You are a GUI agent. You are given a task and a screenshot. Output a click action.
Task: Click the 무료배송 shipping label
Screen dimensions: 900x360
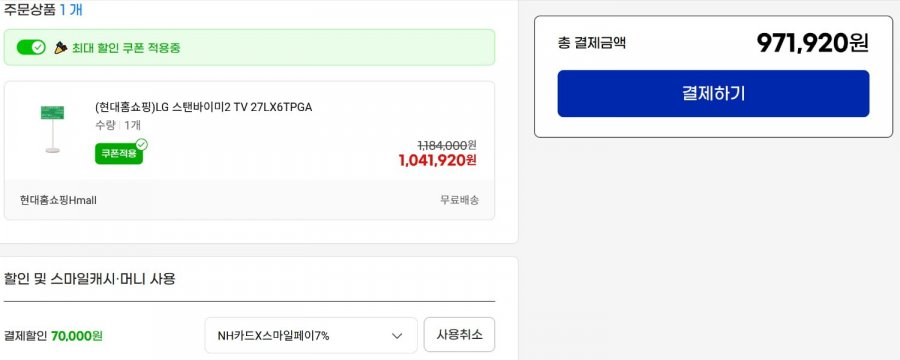[459, 200]
